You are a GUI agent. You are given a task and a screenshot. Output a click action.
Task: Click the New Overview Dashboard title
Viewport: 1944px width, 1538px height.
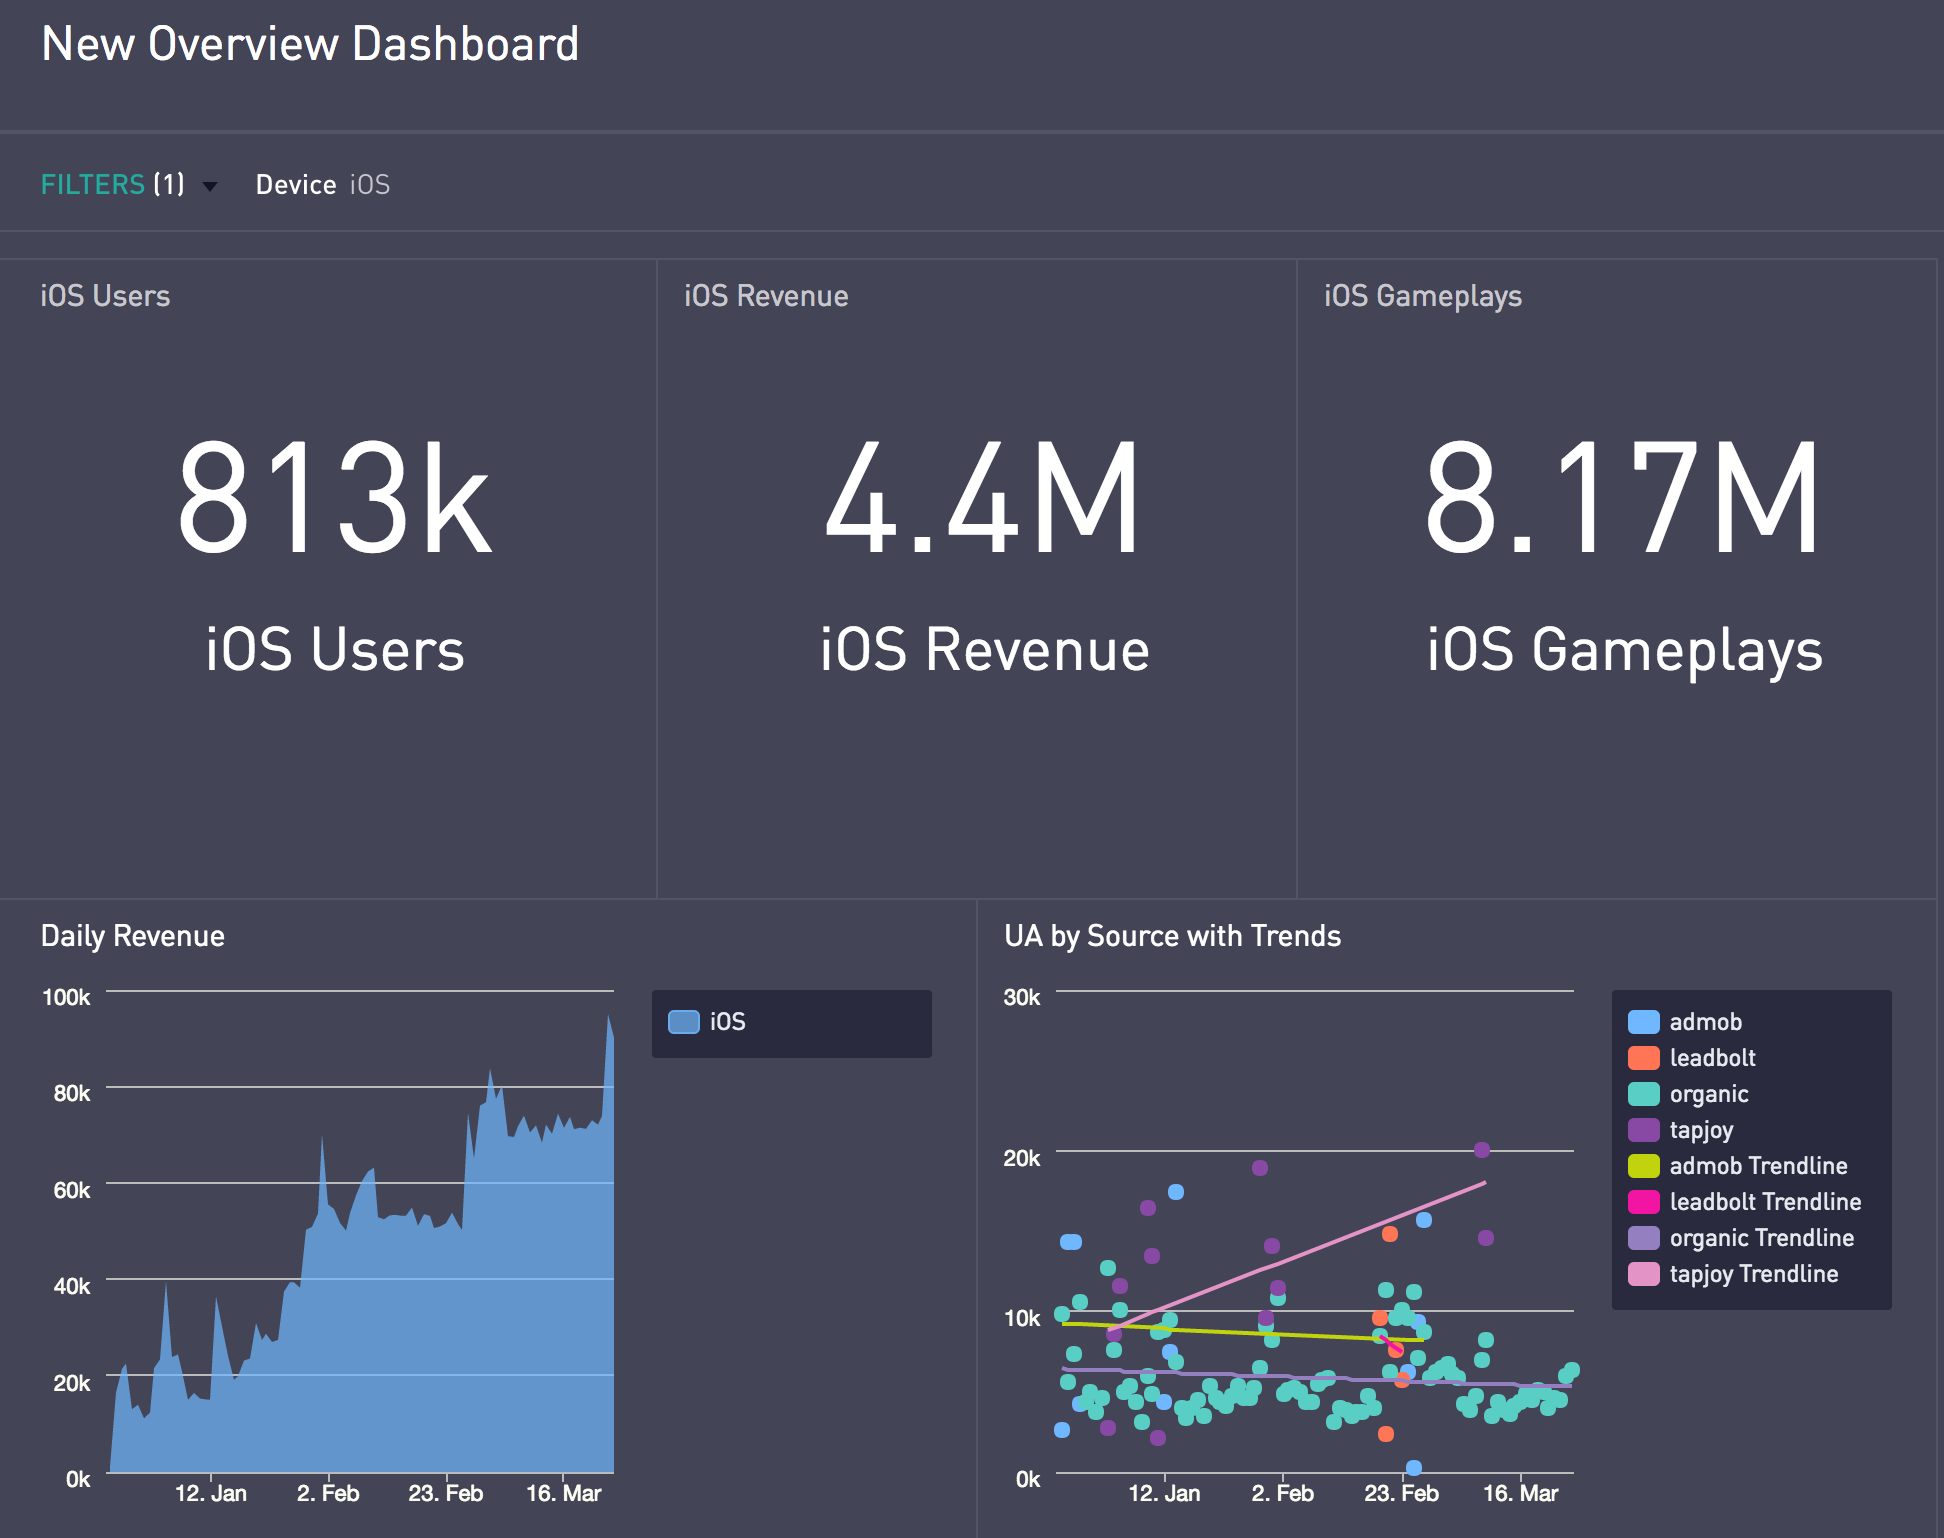[310, 44]
